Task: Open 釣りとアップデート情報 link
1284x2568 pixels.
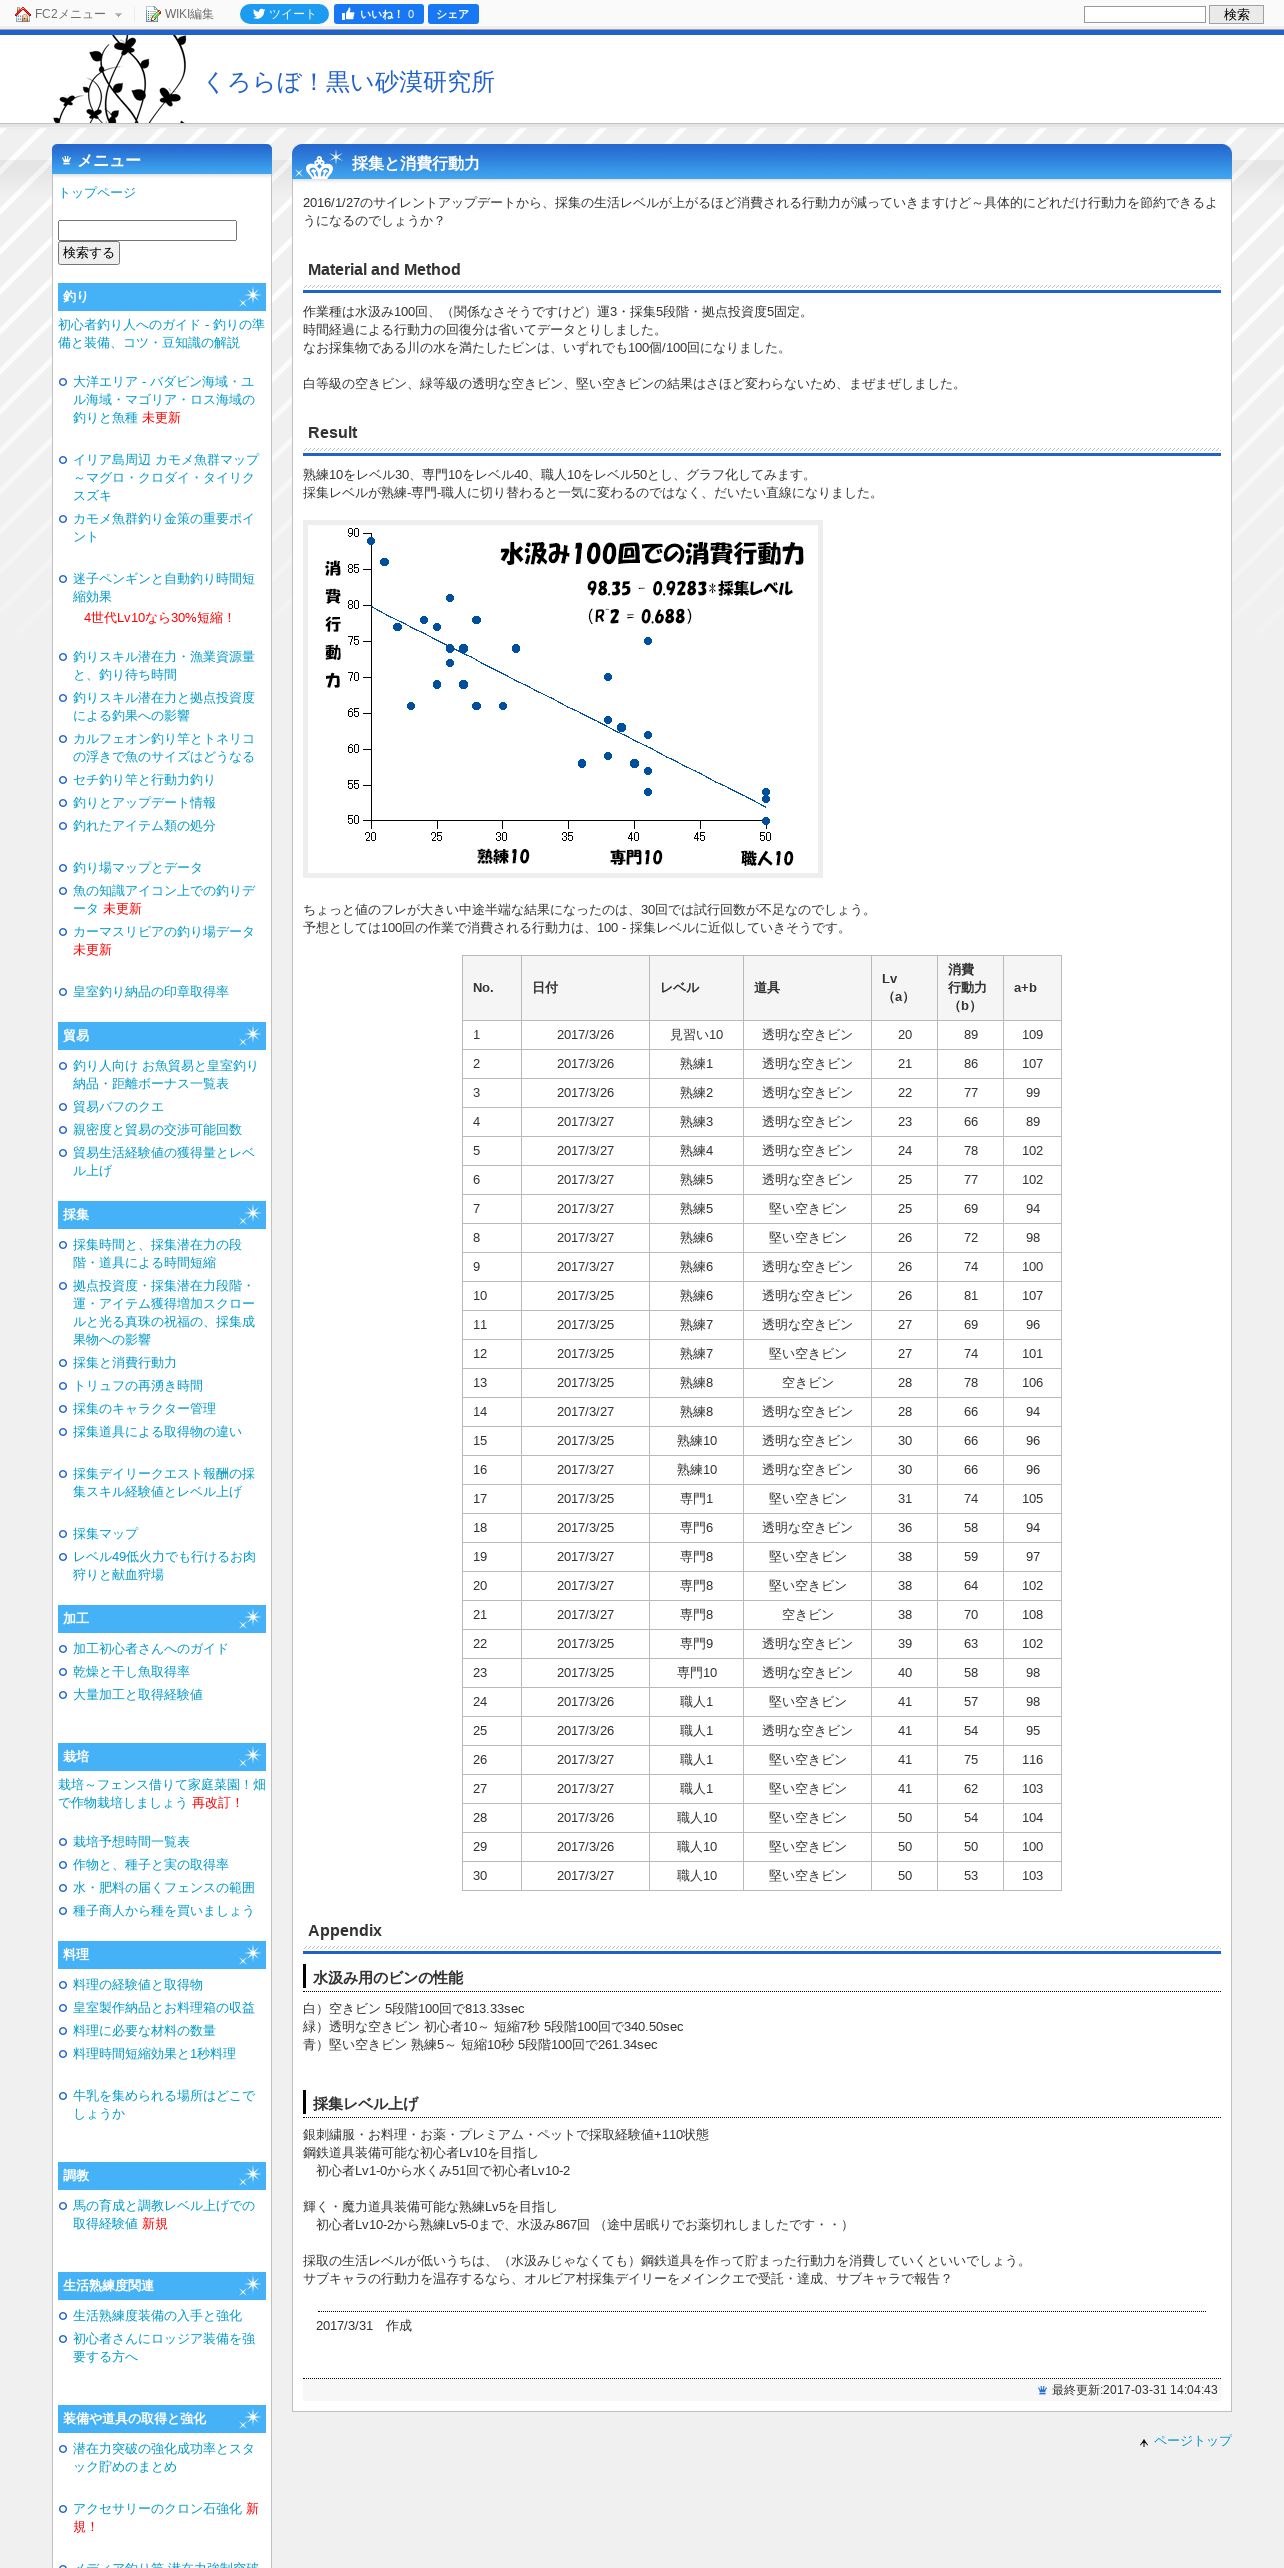Action: (144, 802)
